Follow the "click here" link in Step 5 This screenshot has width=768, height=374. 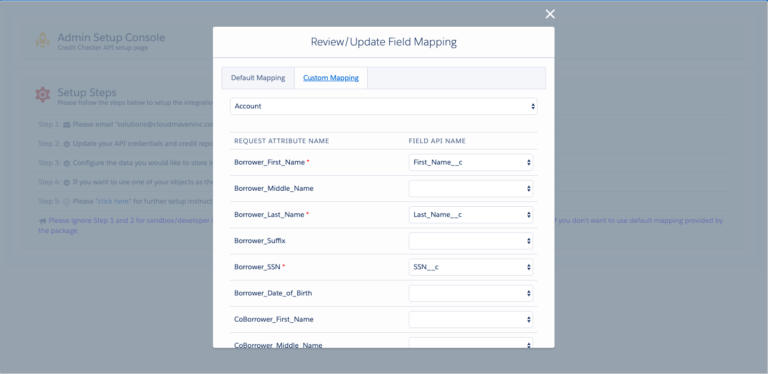point(113,201)
